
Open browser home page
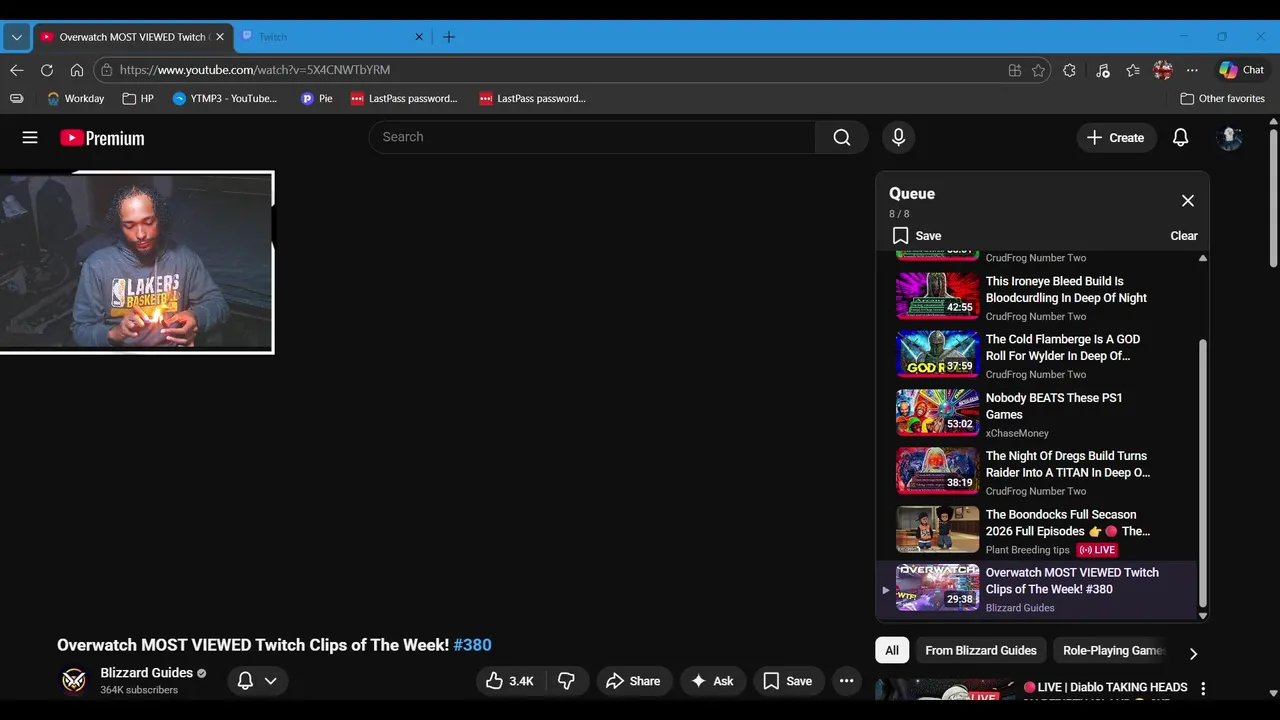[77, 70]
